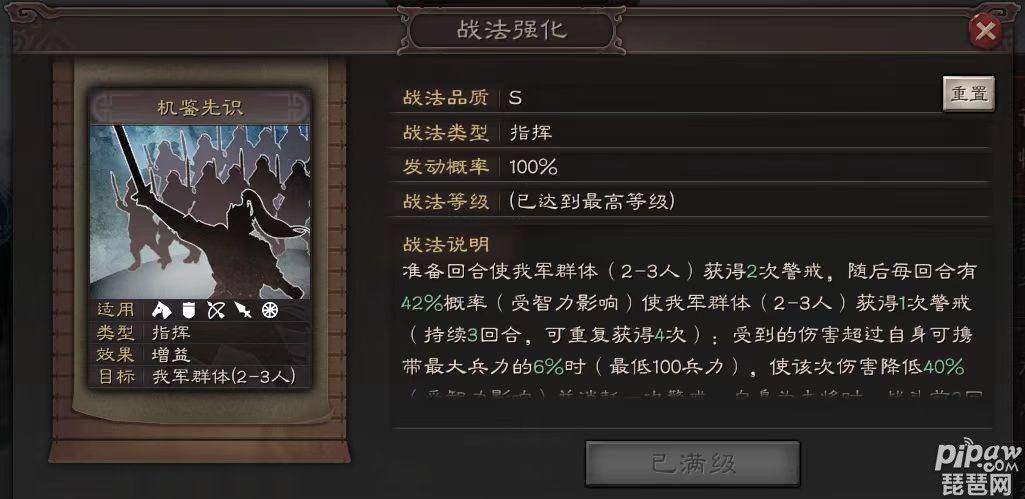Image resolution: width=1025 pixels, height=499 pixels.
Task: Select the 机鉴先识 card title banner
Action: tap(200, 107)
